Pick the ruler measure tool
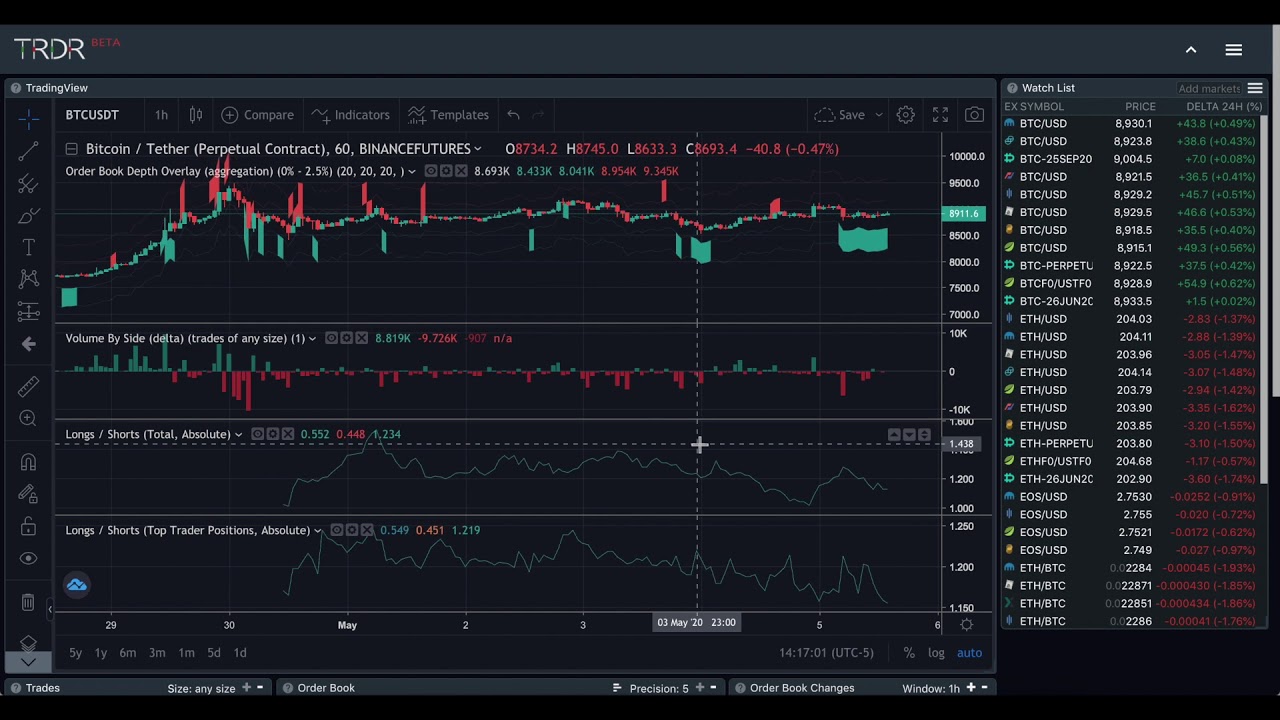Image resolution: width=1280 pixels, height=720 pixels. coord(28,386)
